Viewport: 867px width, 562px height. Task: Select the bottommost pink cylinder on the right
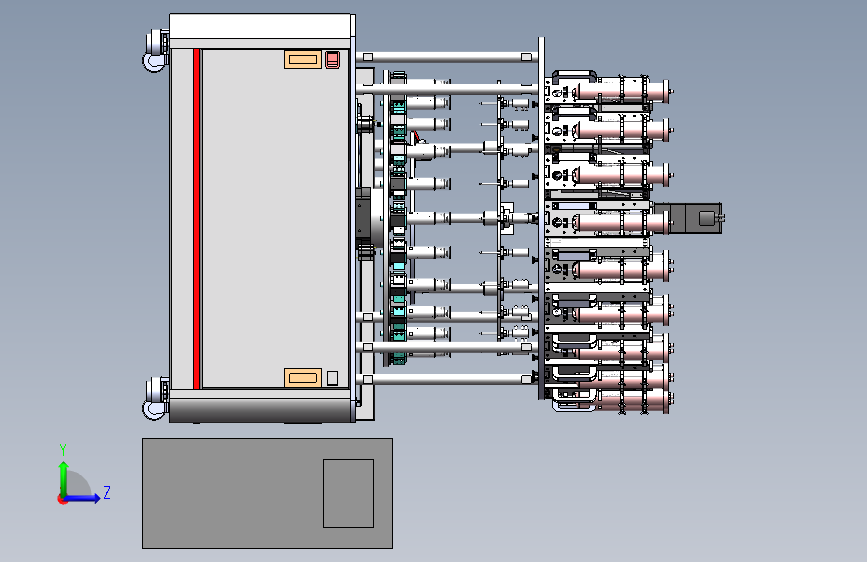click(x=625, y=401)
